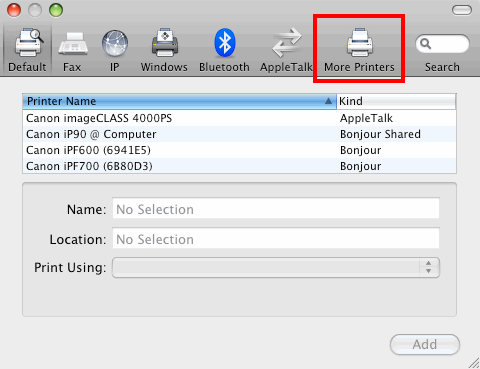
Task: Select Canon imageCLASS 4000PS row
Action: click(x=239, y=118)
